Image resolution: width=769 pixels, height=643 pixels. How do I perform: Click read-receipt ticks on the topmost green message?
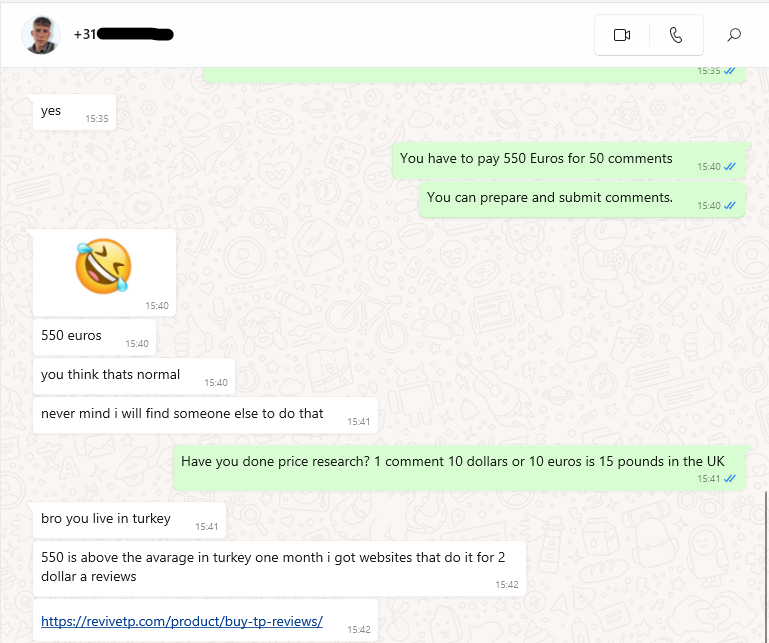coord(730,71)
